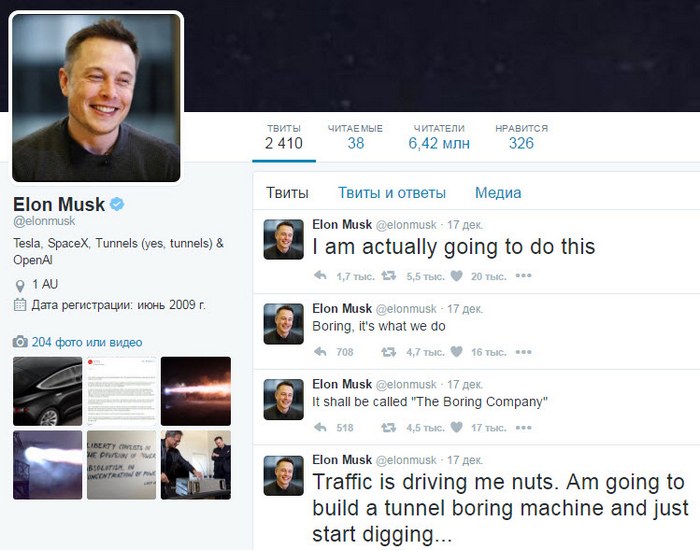Show the Нравится 326 likes list
The width and height of the screenshot is (700, 550).
(x=521, y=137)
